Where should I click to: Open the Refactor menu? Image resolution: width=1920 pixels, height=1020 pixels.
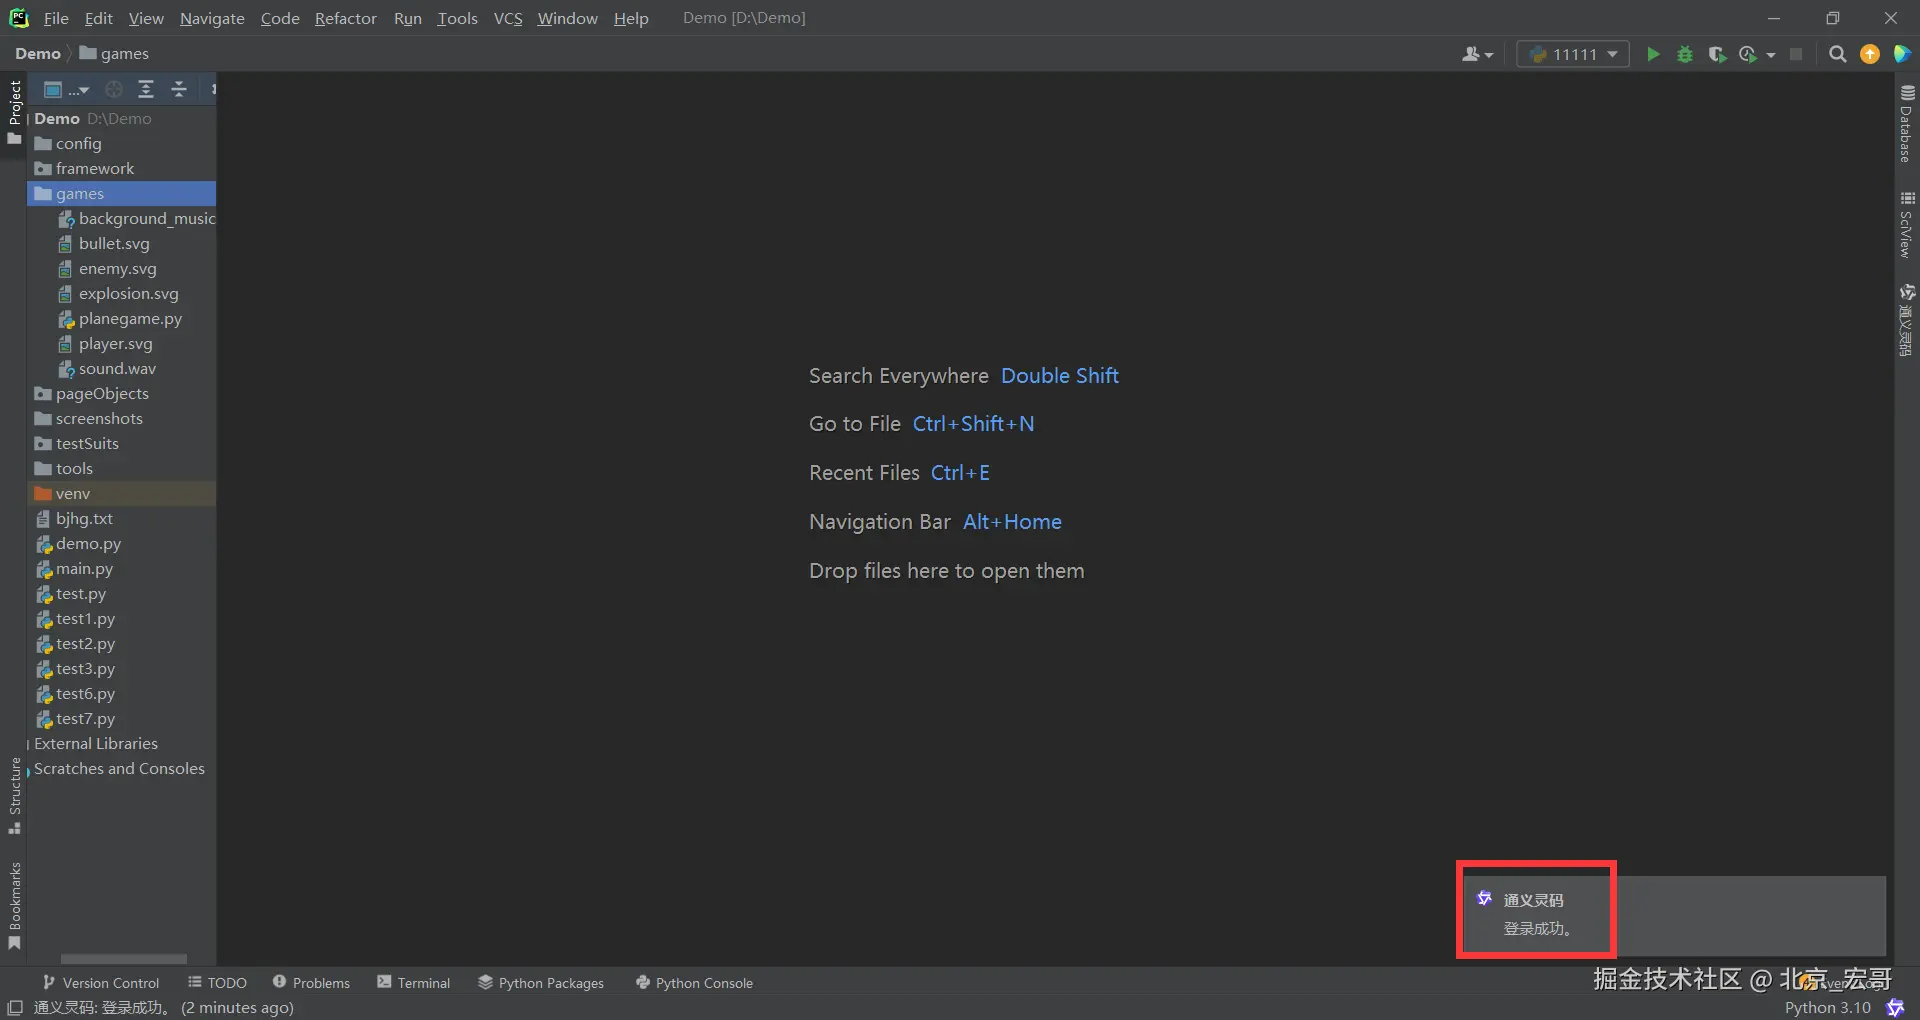pos(346,18)
